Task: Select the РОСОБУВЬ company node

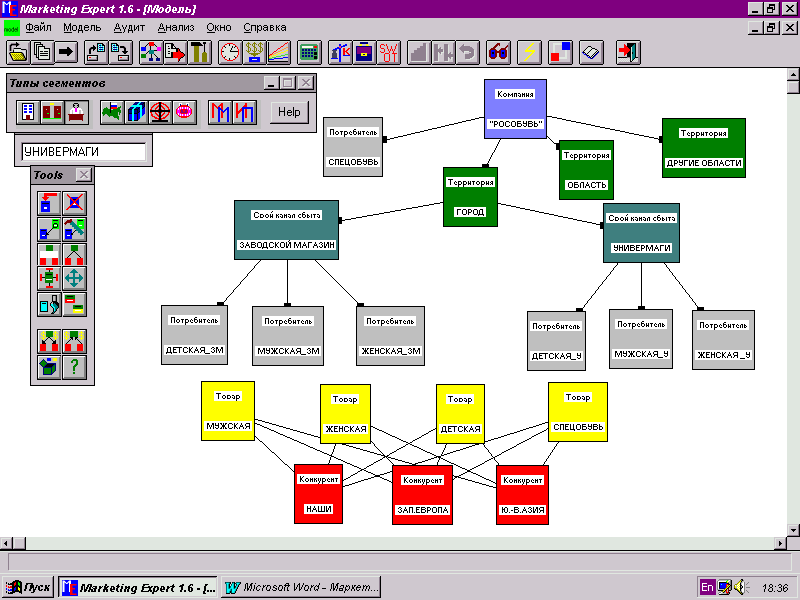Action: coord(515,109)
